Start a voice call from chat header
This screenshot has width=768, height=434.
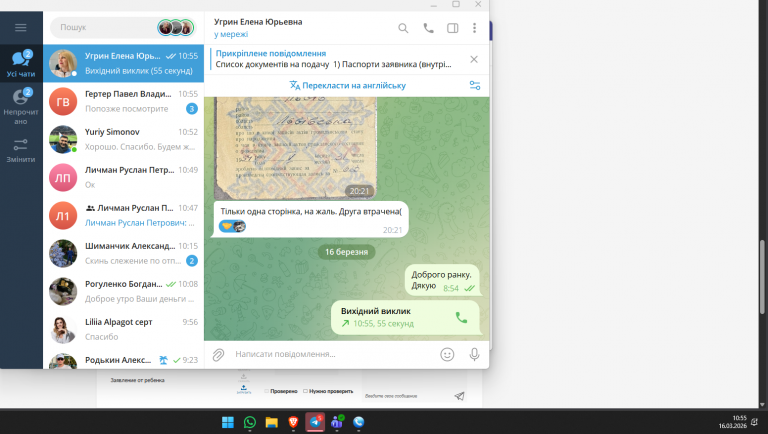point(428,28)
